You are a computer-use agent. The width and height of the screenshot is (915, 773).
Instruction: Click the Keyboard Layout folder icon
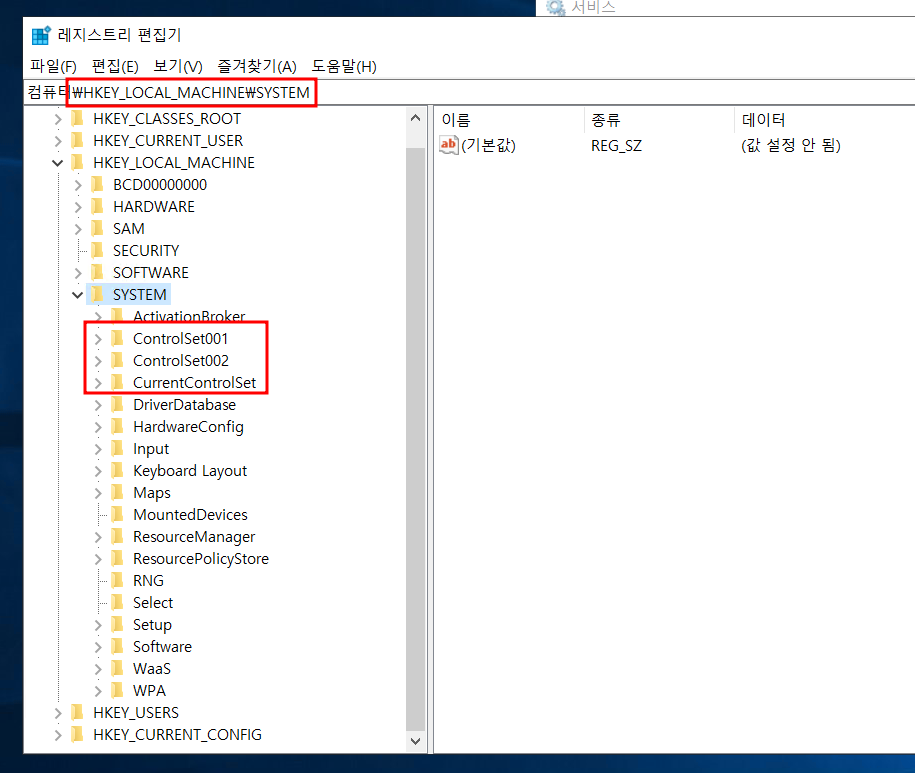pyautogui.click(x=117, y=470)
